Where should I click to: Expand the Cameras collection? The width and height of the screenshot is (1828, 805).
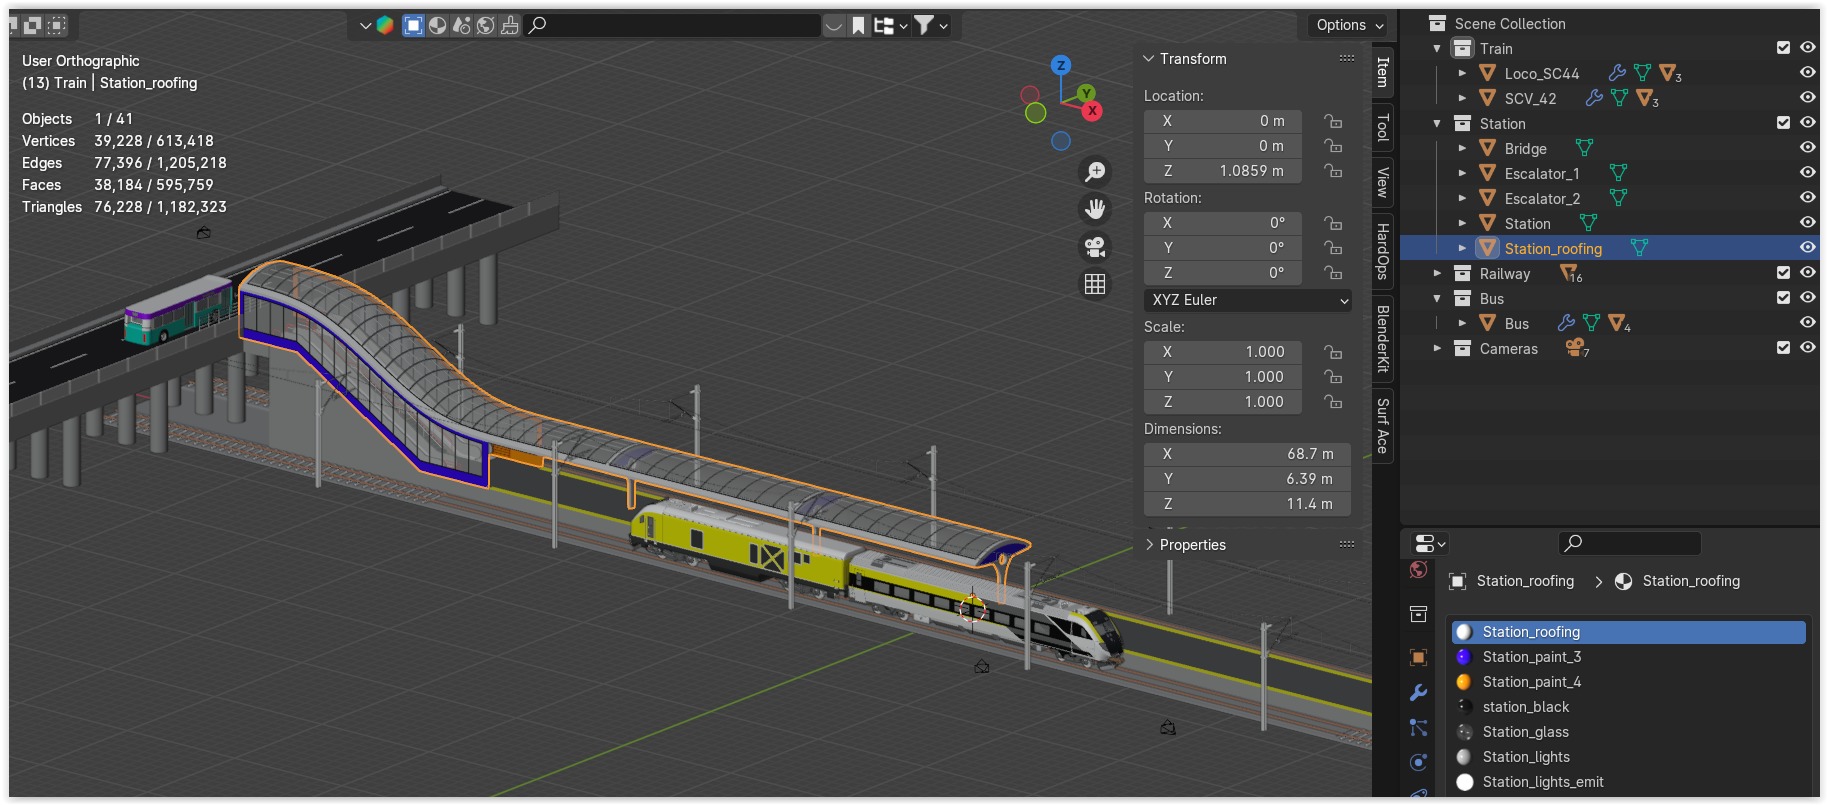pyautogui.click(x=1437, y=348)
